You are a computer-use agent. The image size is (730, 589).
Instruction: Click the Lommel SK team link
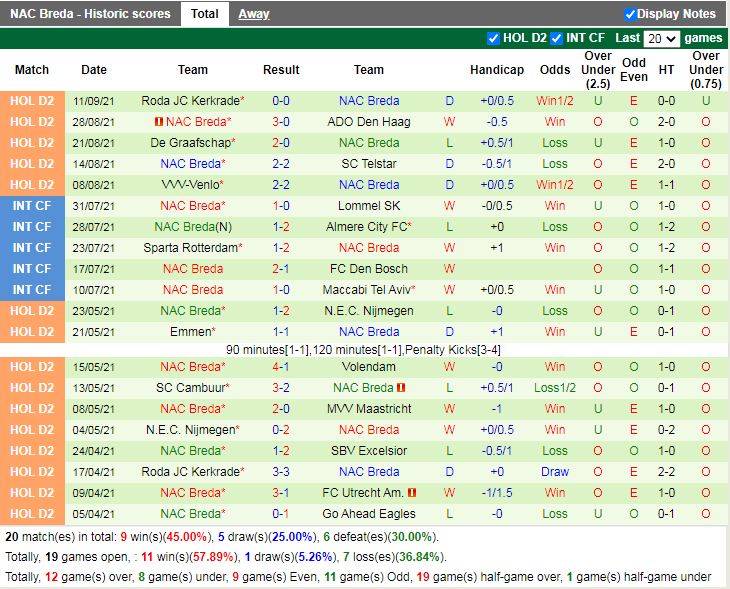pyautogui.click(x=368, y=206)
